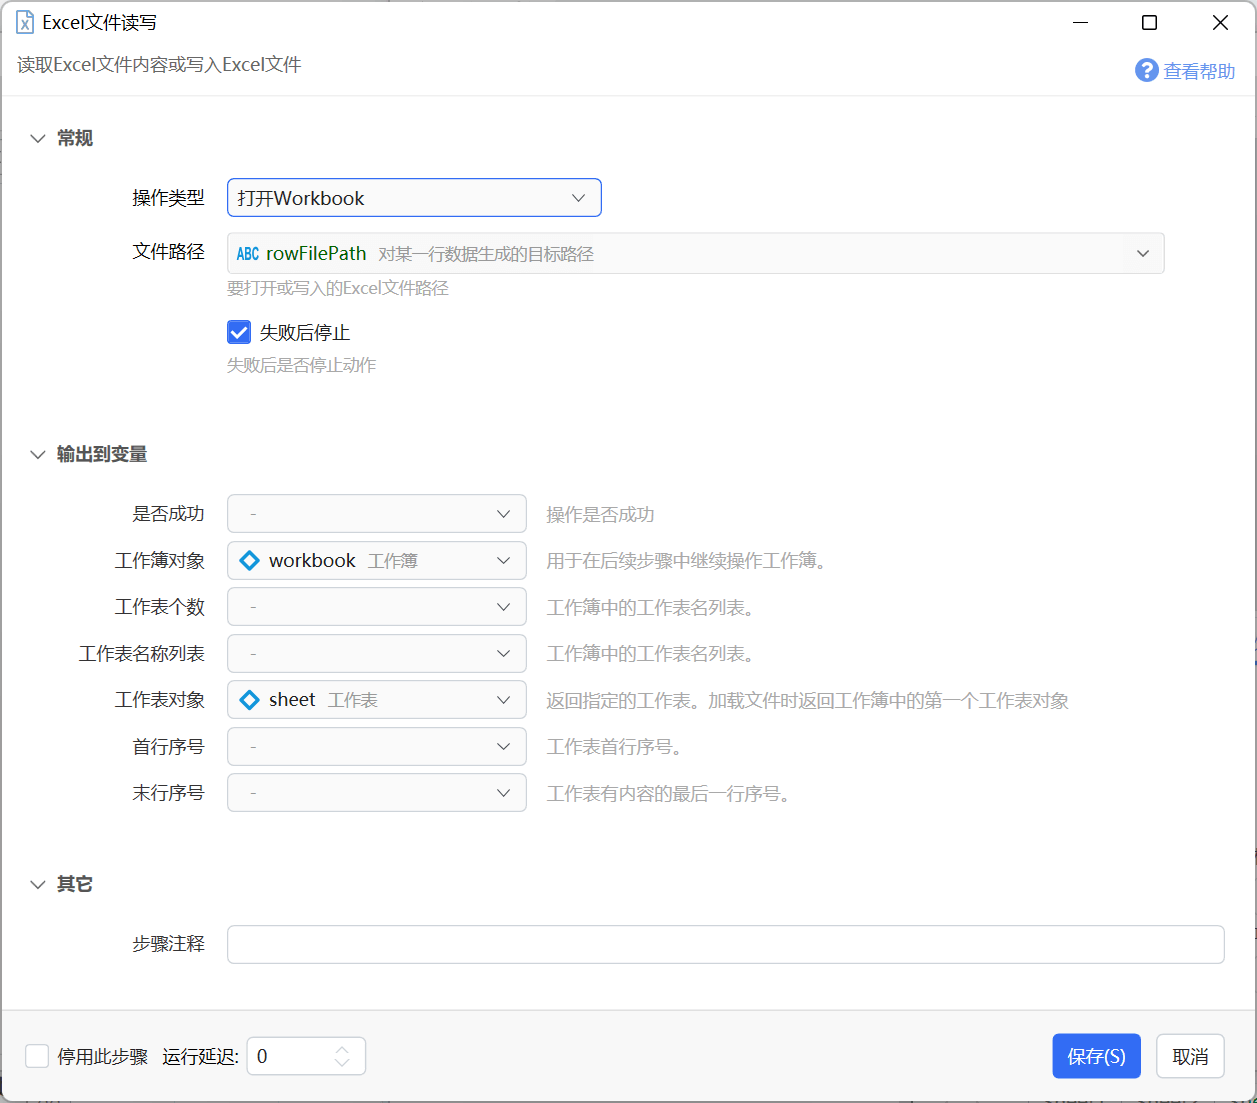Click the description 工作表有内容的最后一行序号。

pos(668,794)
